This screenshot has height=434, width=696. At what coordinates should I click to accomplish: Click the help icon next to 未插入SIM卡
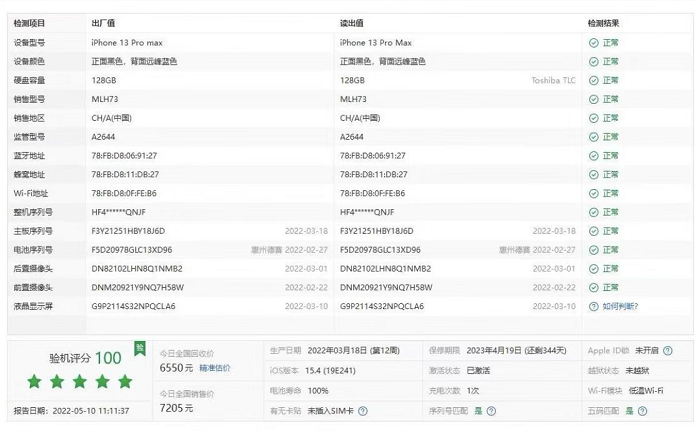tap(363, 411)
